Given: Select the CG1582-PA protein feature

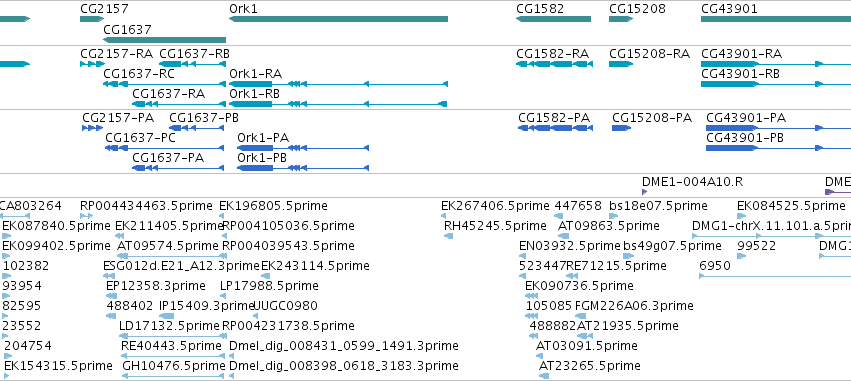Looking at the screenshot, I should pos(555,128).
